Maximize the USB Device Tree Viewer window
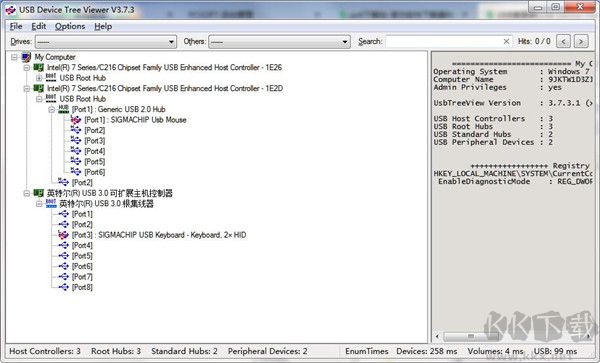 [556, 7]
